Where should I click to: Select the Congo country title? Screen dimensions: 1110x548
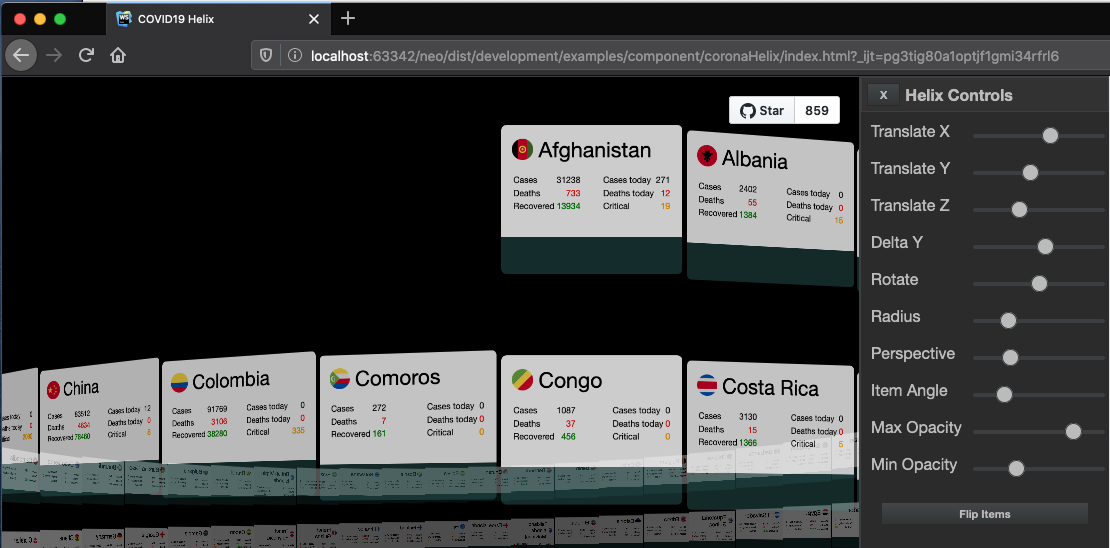pos(570,381)
